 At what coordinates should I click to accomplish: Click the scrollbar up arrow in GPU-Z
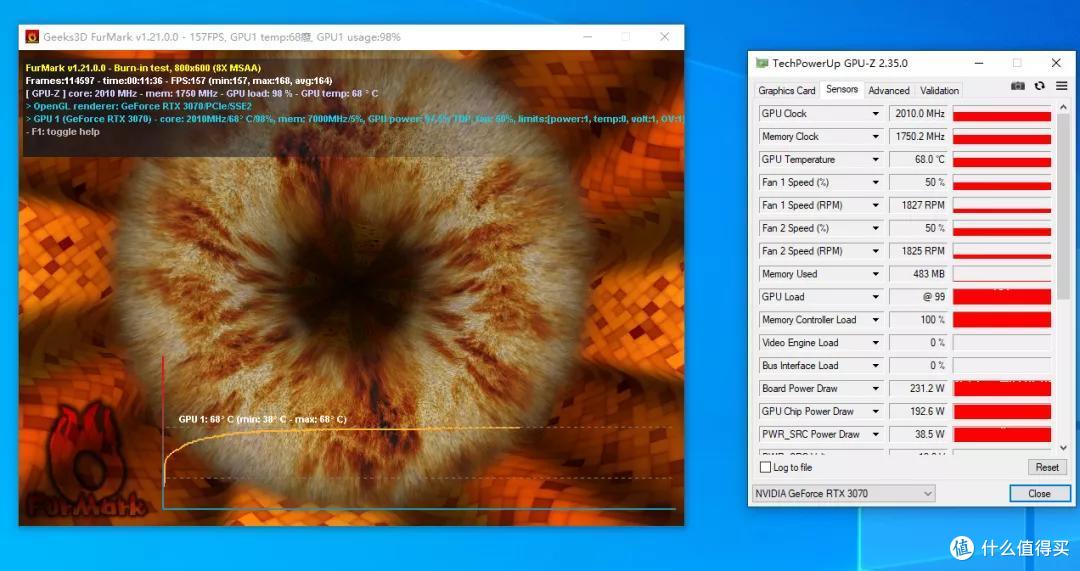(1063, 107)
